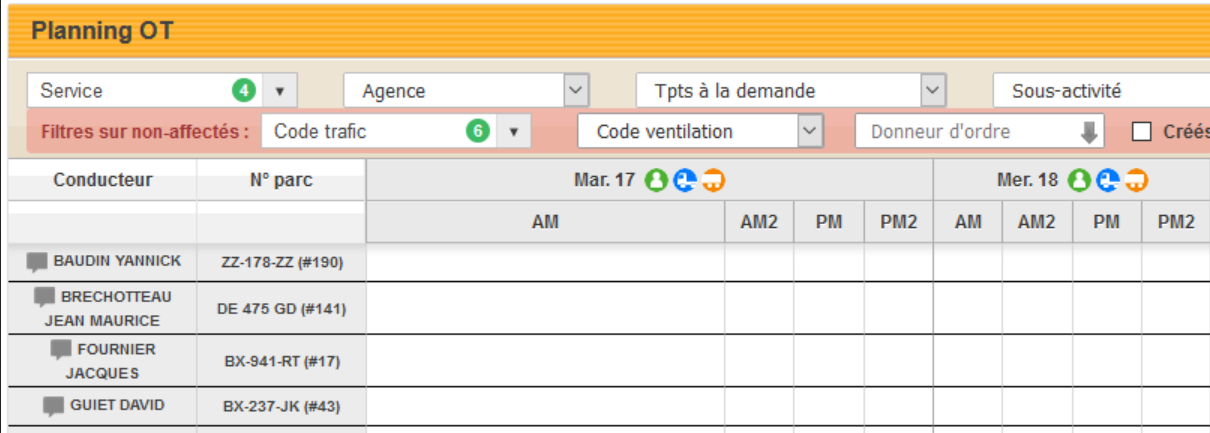
Task: Tick the Créés checkbox
Action: coord(1142,131)
